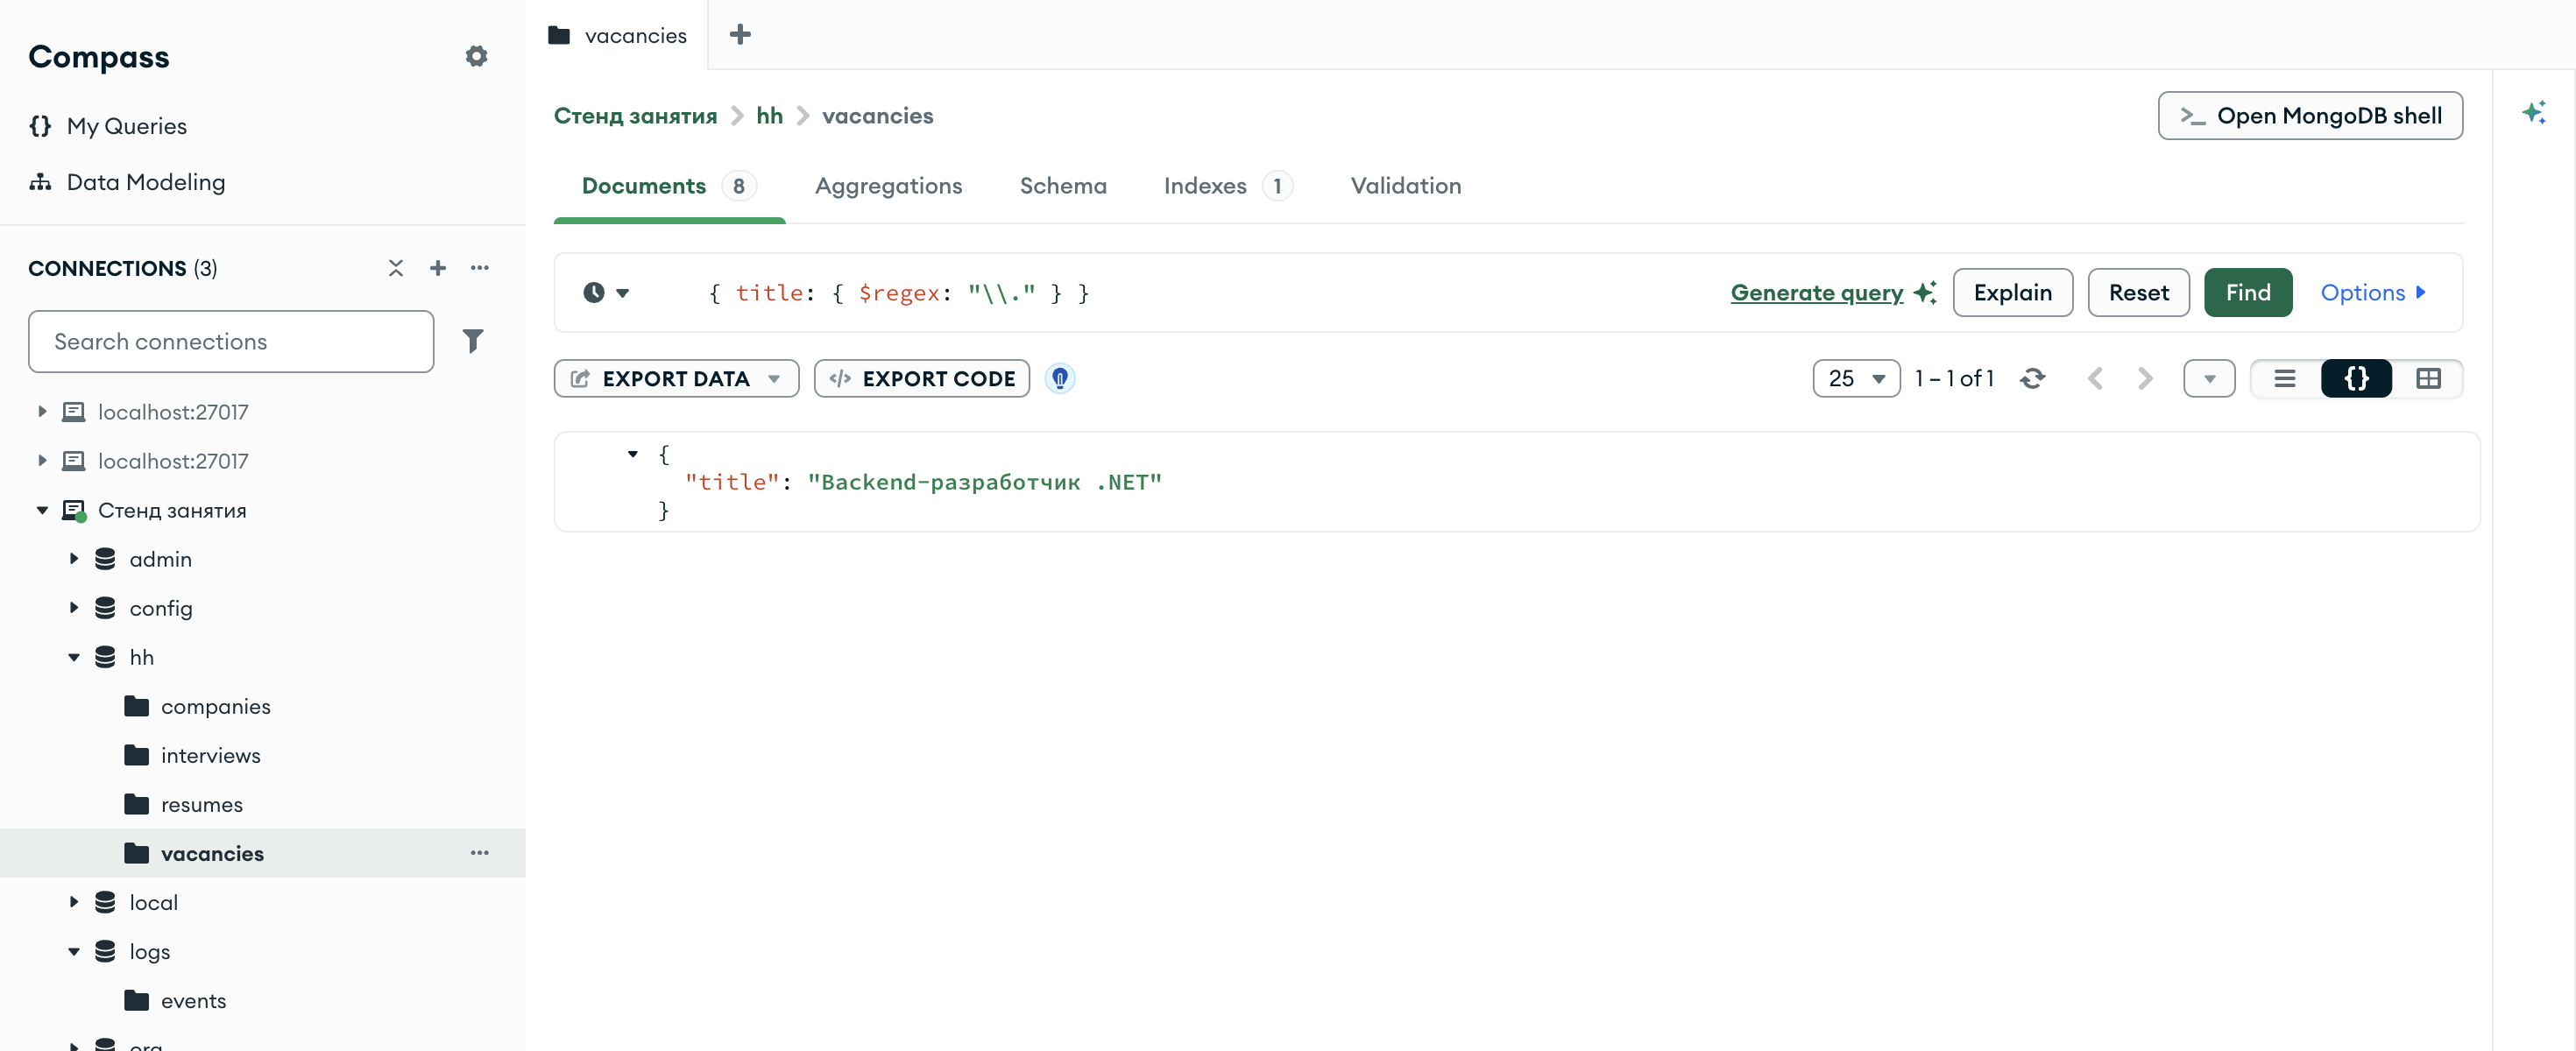The width and height of the screenshot is (2576, 1051).
Task: Click the filter connections funnel icon
Action: click(x=473, y=341)
